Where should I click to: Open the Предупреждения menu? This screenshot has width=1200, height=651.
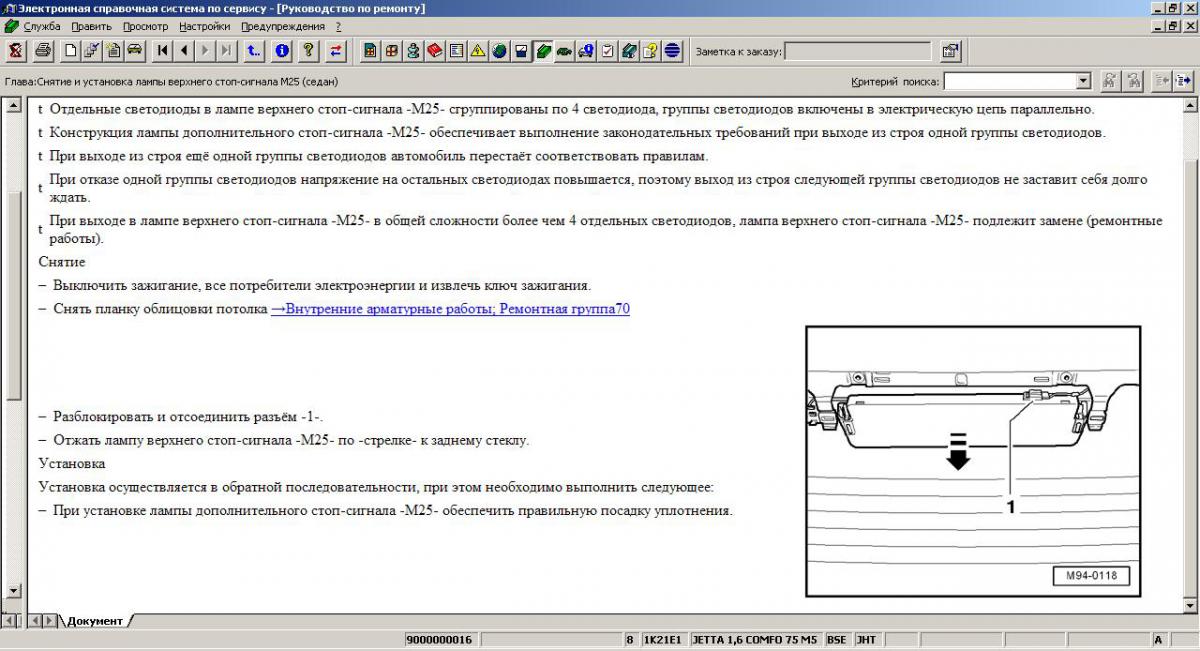[x=283, y=26]
